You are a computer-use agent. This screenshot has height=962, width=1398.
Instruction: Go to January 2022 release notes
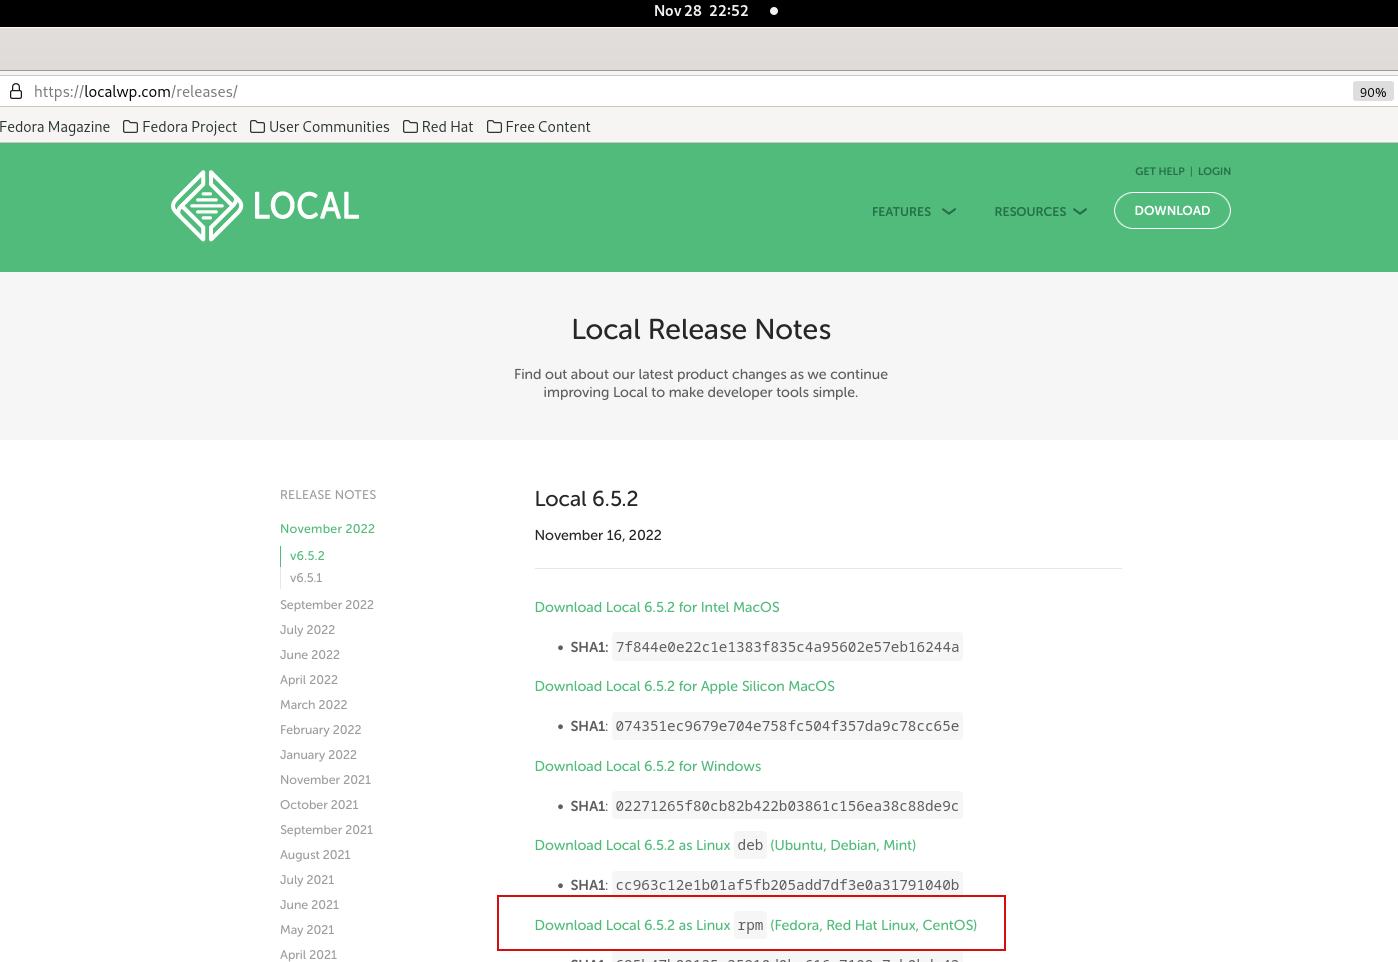click(318, 755)
